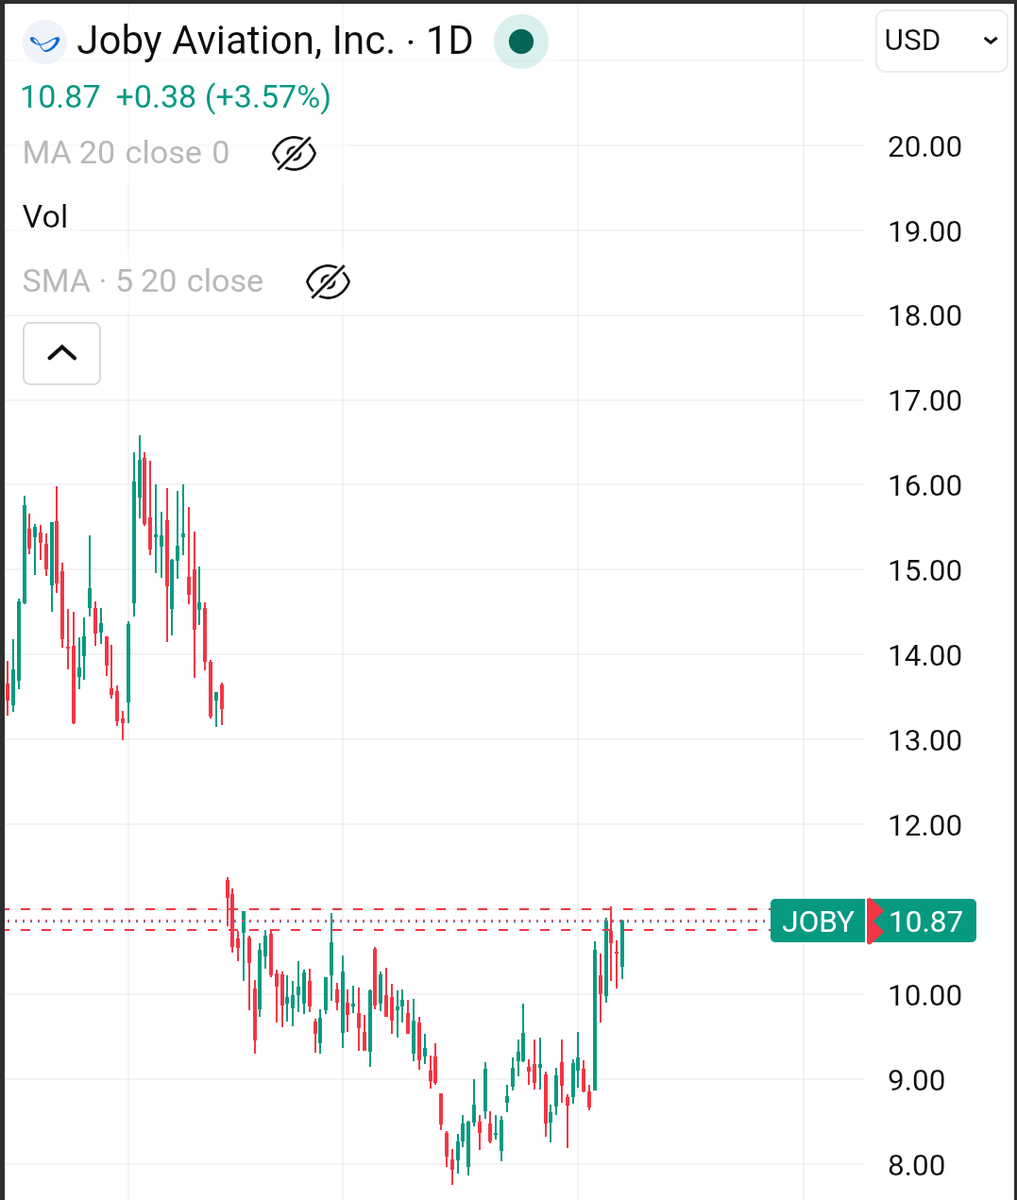
Task: Click the MA 20 close 0 legend text
Action: coord(126,153)
